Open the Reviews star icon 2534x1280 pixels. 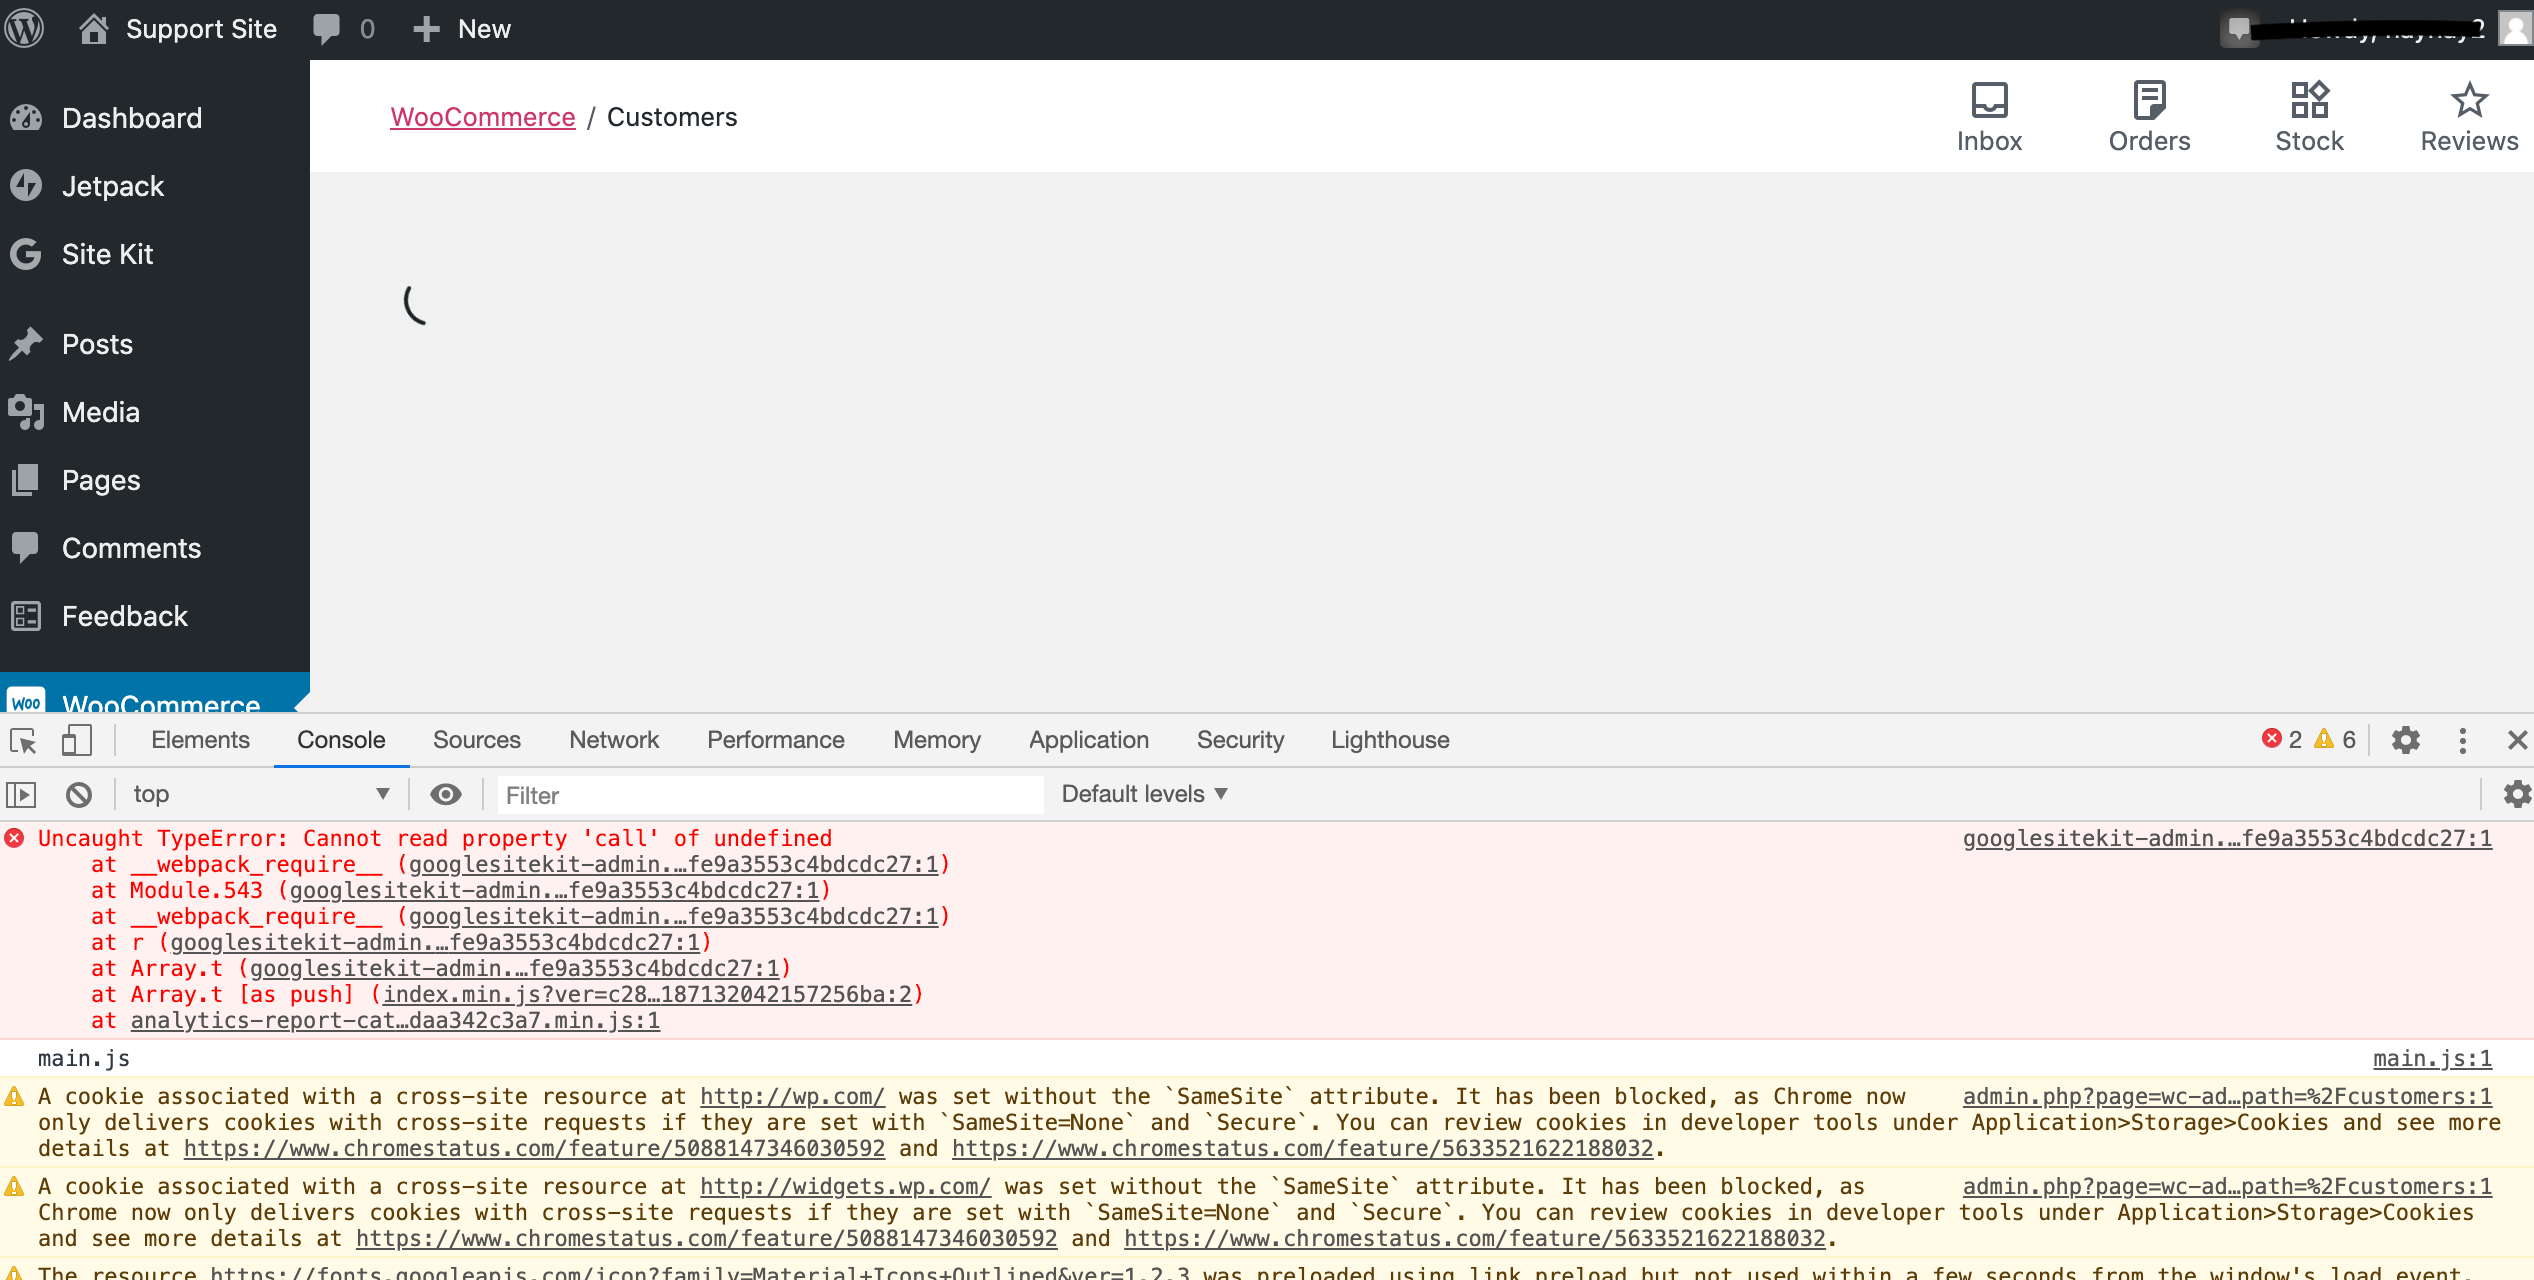(2469, 100)
